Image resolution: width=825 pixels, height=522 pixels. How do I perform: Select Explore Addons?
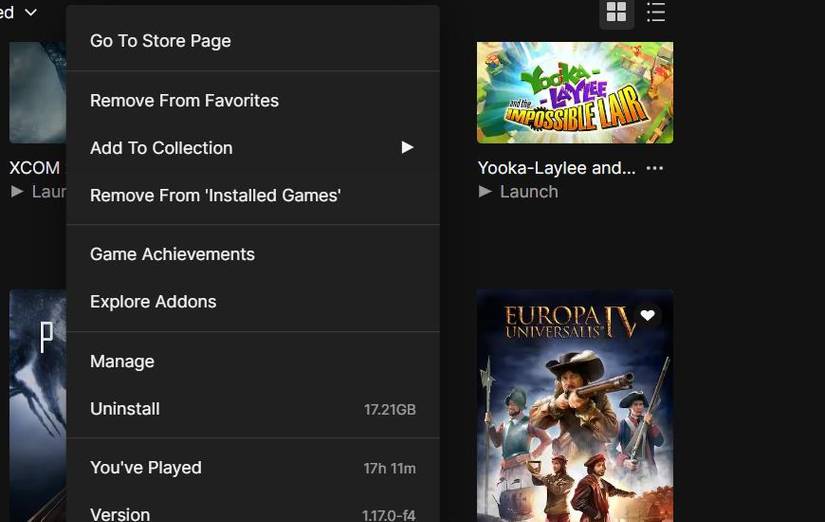coord(153,302)
